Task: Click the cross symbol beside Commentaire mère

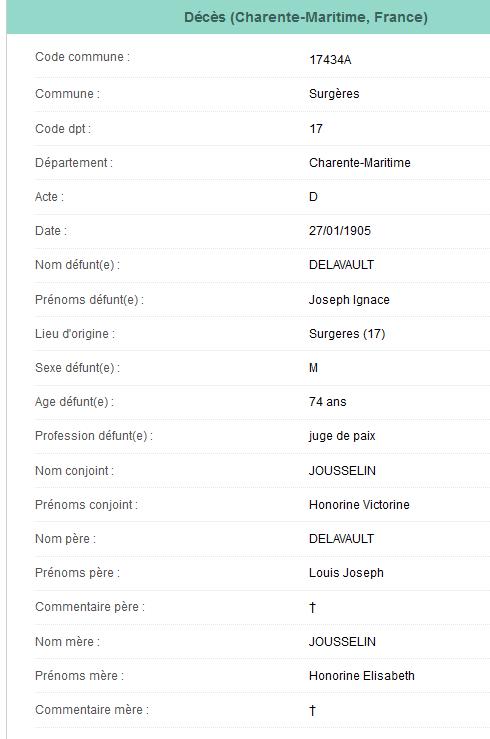Action: point(312,710)
